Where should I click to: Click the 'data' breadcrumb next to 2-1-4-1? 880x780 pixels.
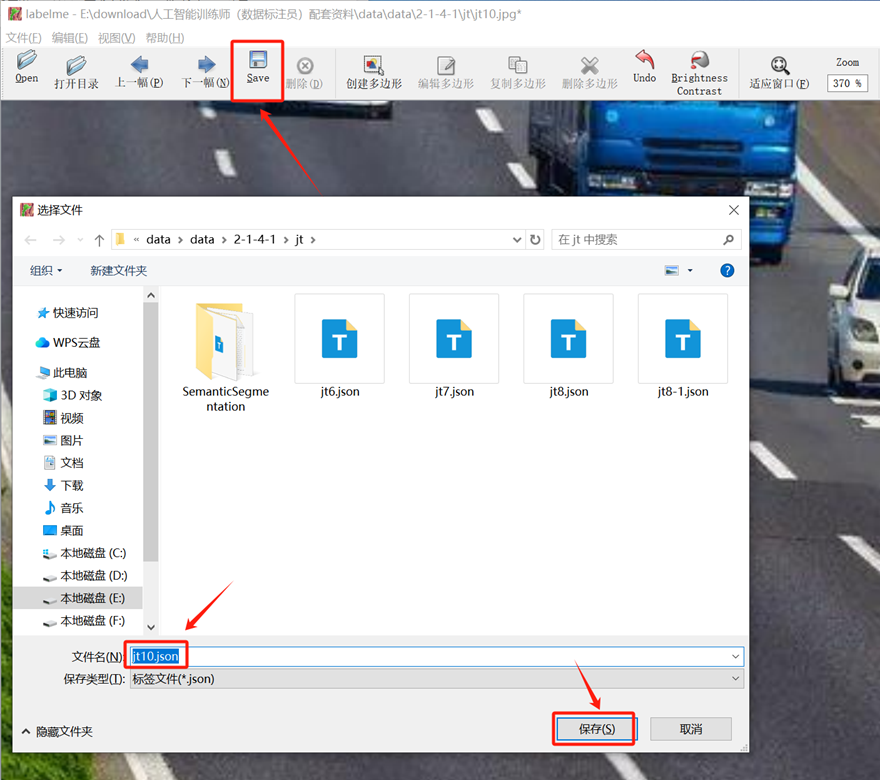(x=202, y=240)
